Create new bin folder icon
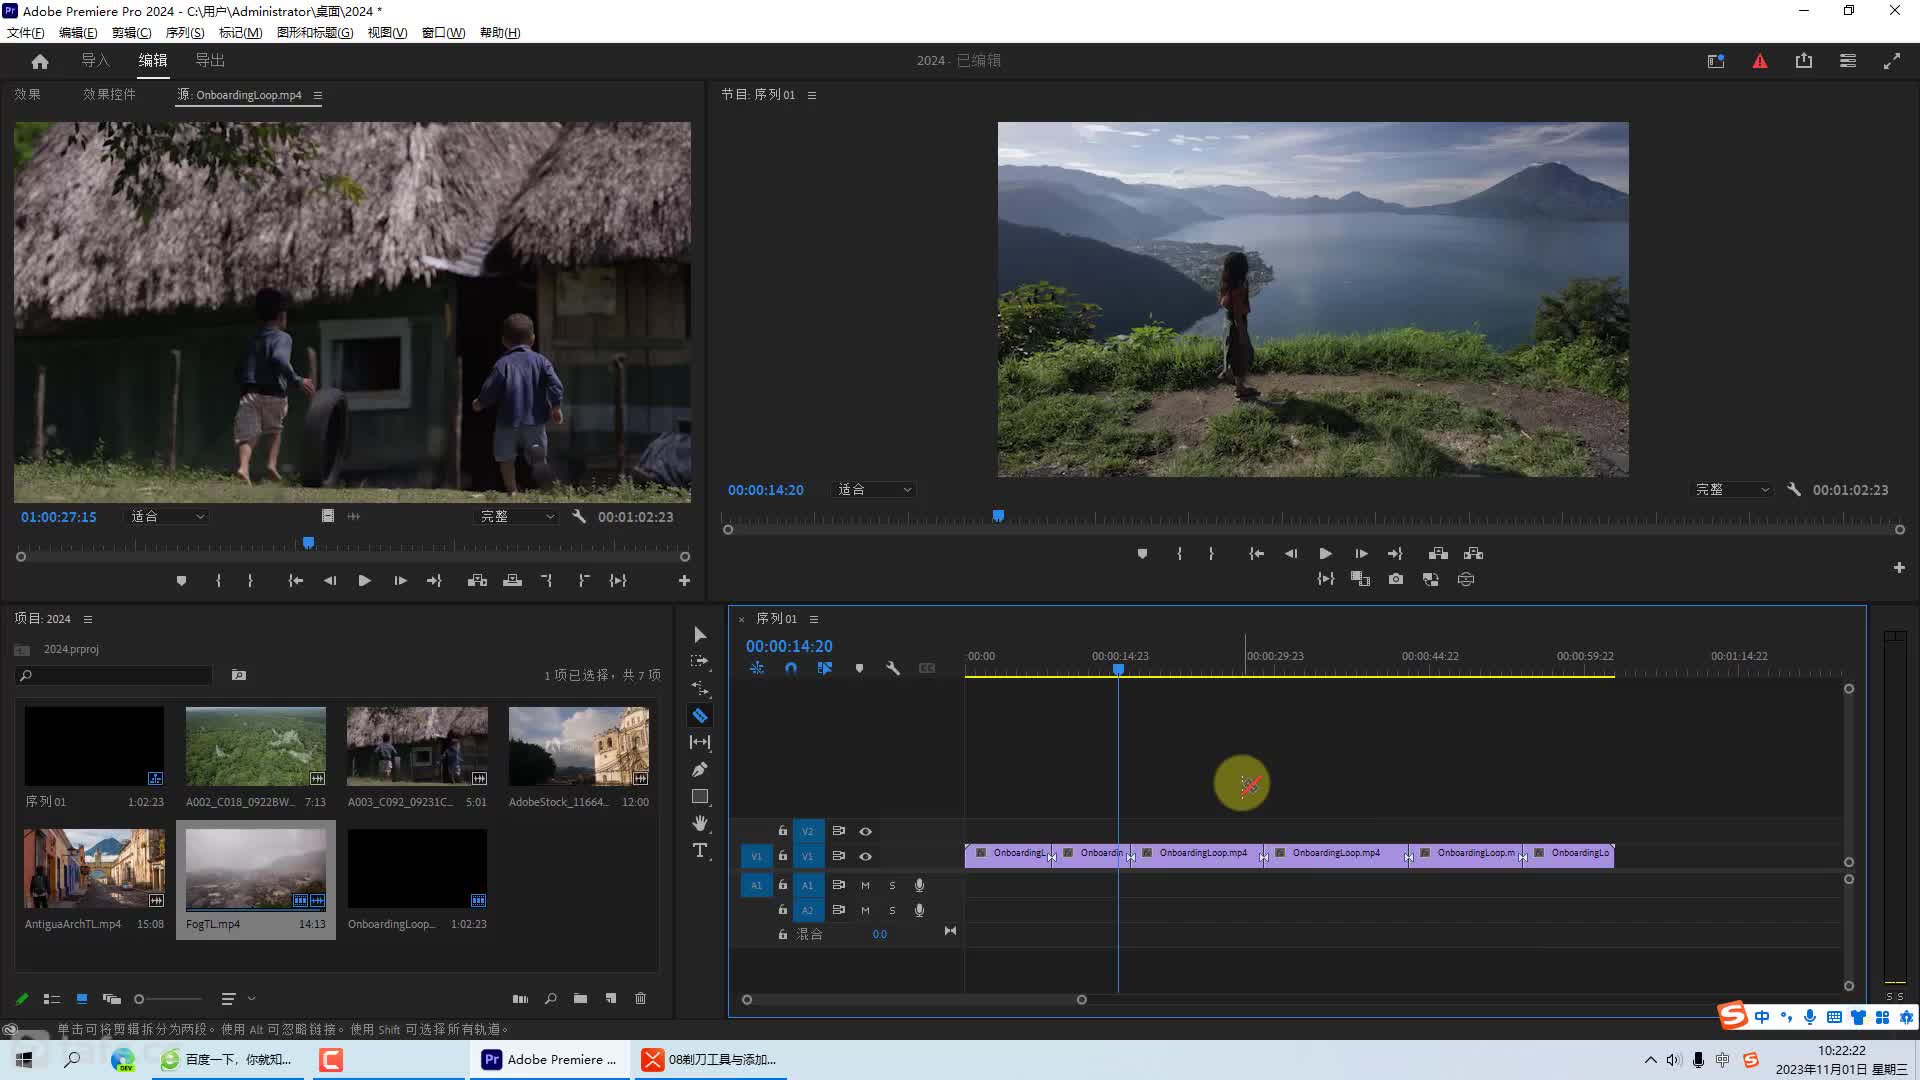Image resolution: width=1920 pixels, height=1080 pixels. coord(580,998)
